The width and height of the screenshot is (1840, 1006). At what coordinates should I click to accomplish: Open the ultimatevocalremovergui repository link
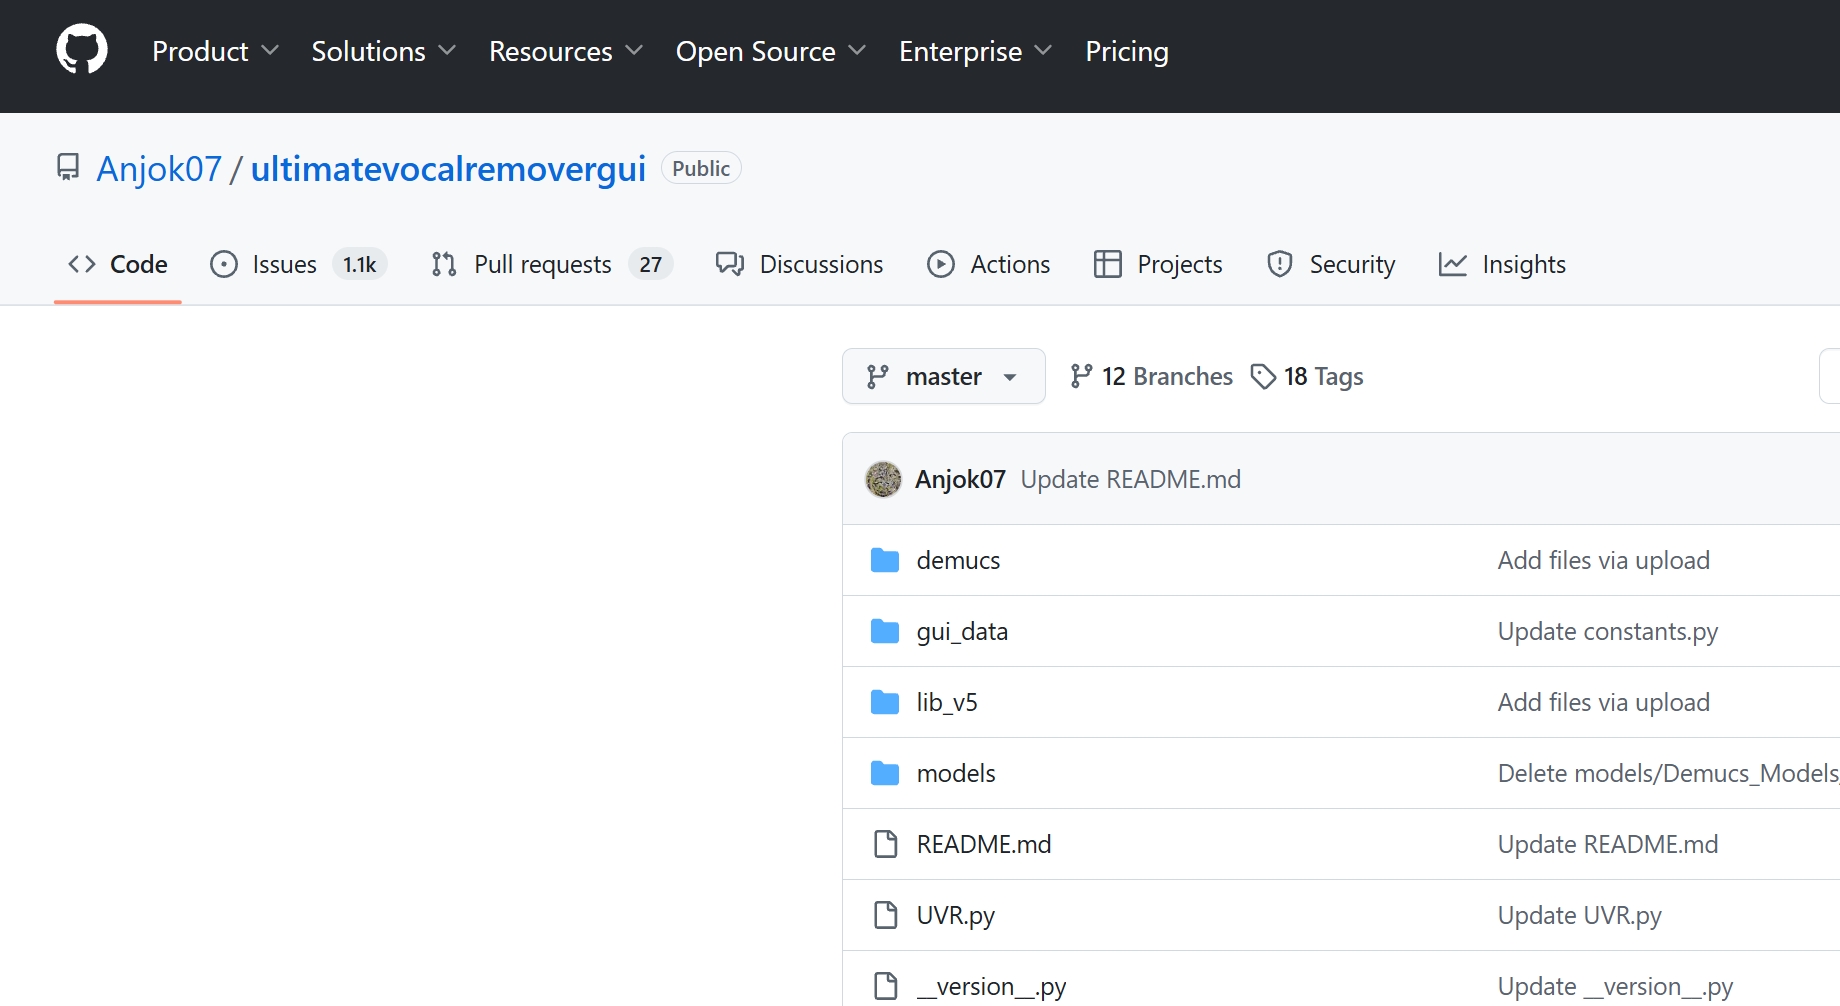pos(448,169)
